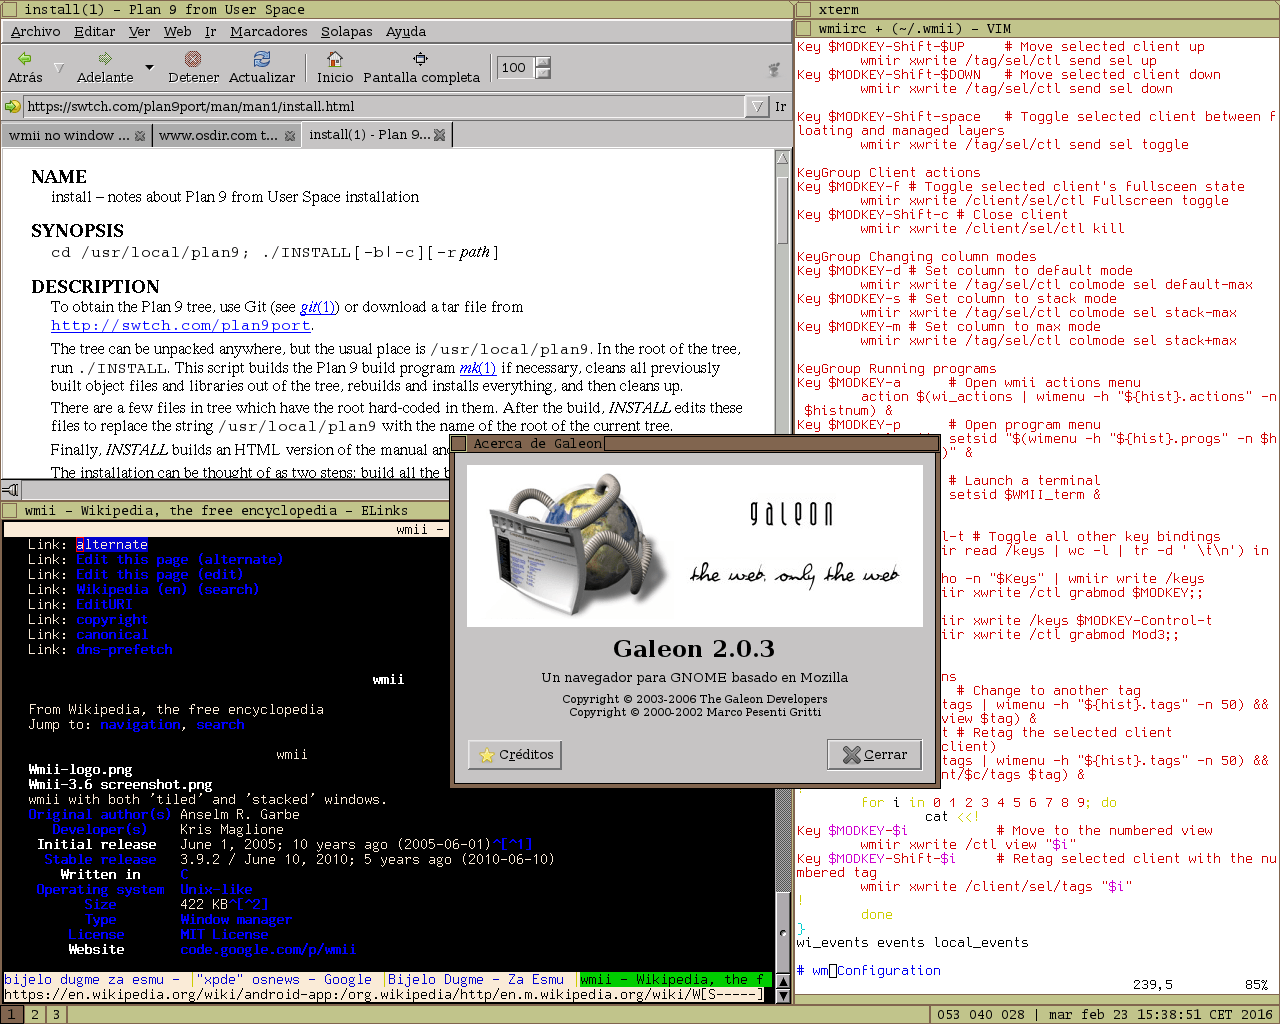This screenshot has height=1024, width=1280.
Task: Switch to wmii tag 3 in bottom bar
Action: 56,1015
